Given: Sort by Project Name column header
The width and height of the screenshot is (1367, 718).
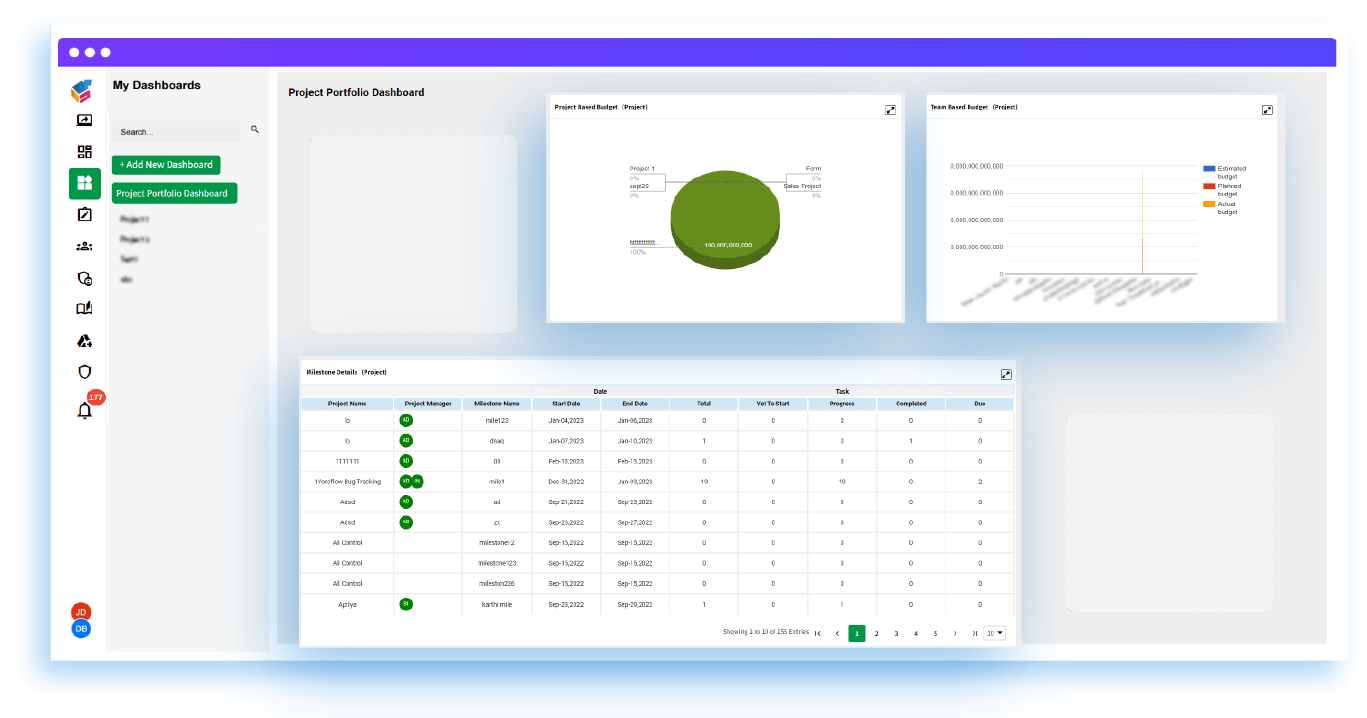Looking at the screenshot, I should point(348,404).
